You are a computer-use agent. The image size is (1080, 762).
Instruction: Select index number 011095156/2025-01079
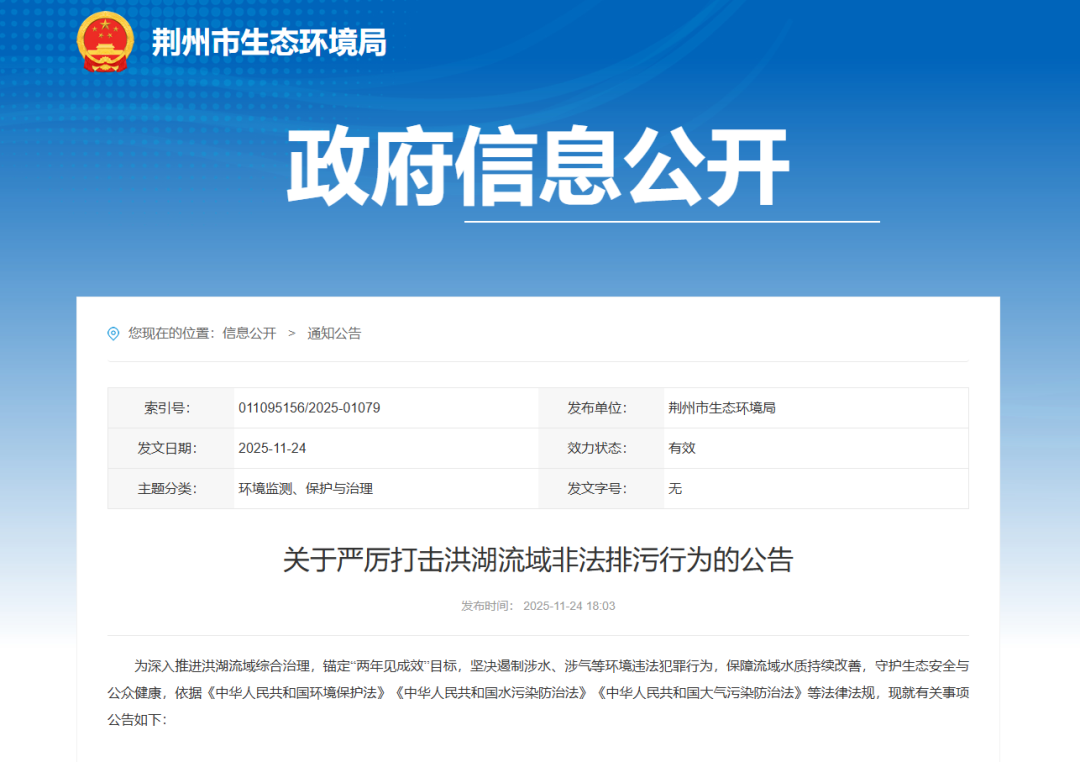coord(309,408)
